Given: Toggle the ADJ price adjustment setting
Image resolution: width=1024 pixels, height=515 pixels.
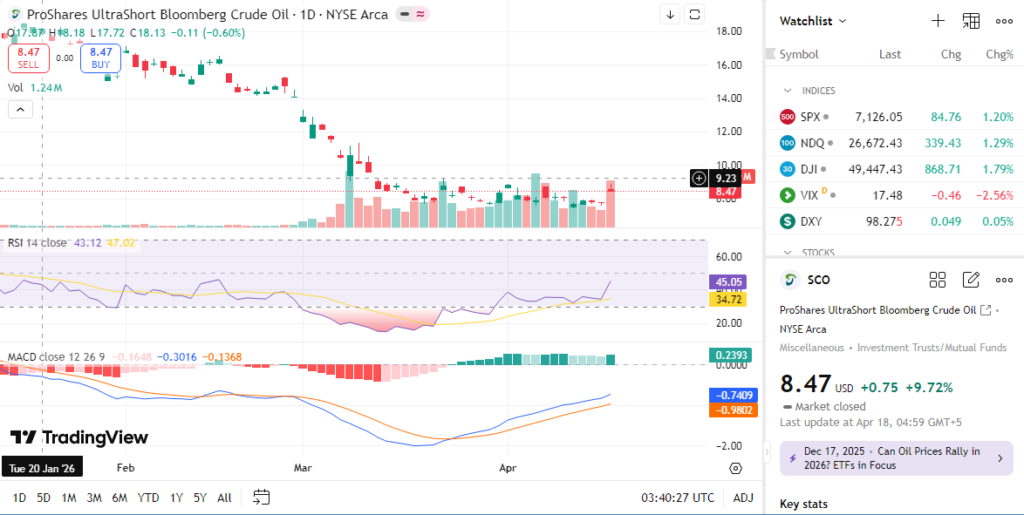Looking at the screenshot, I should (x=743, y=497).
